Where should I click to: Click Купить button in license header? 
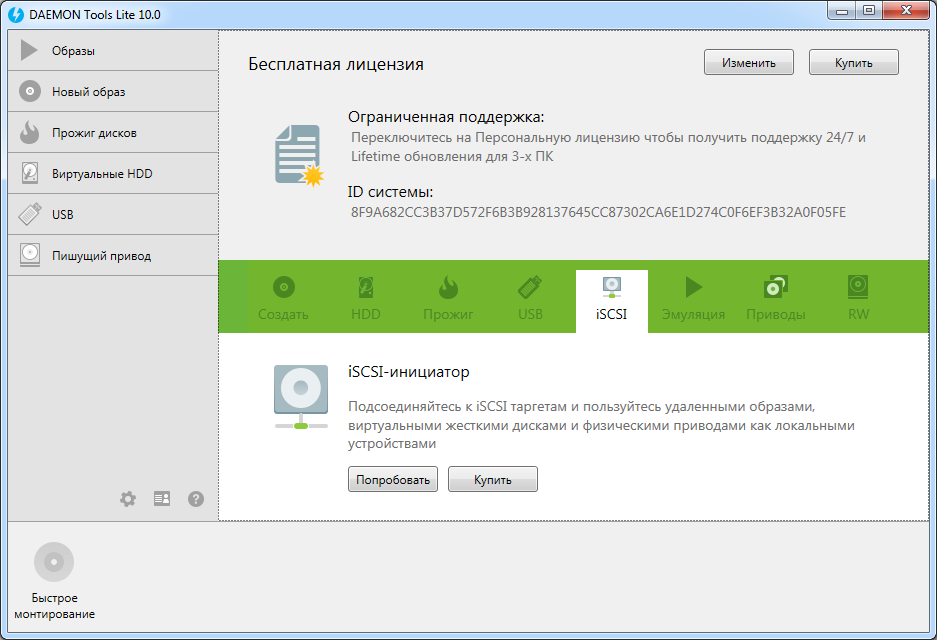click(x=853, y=63)
